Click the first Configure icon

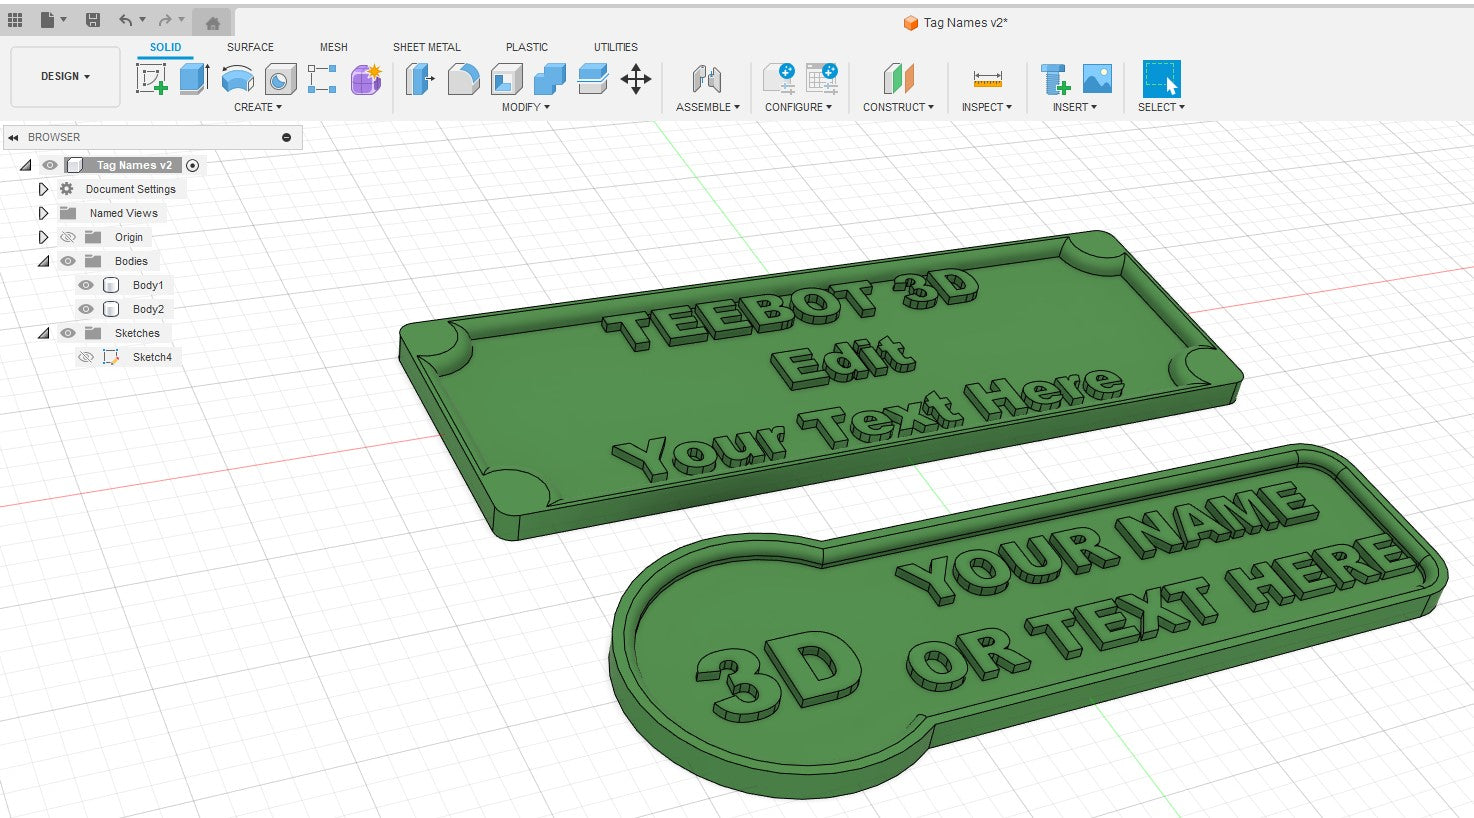(x=778, y=79)
